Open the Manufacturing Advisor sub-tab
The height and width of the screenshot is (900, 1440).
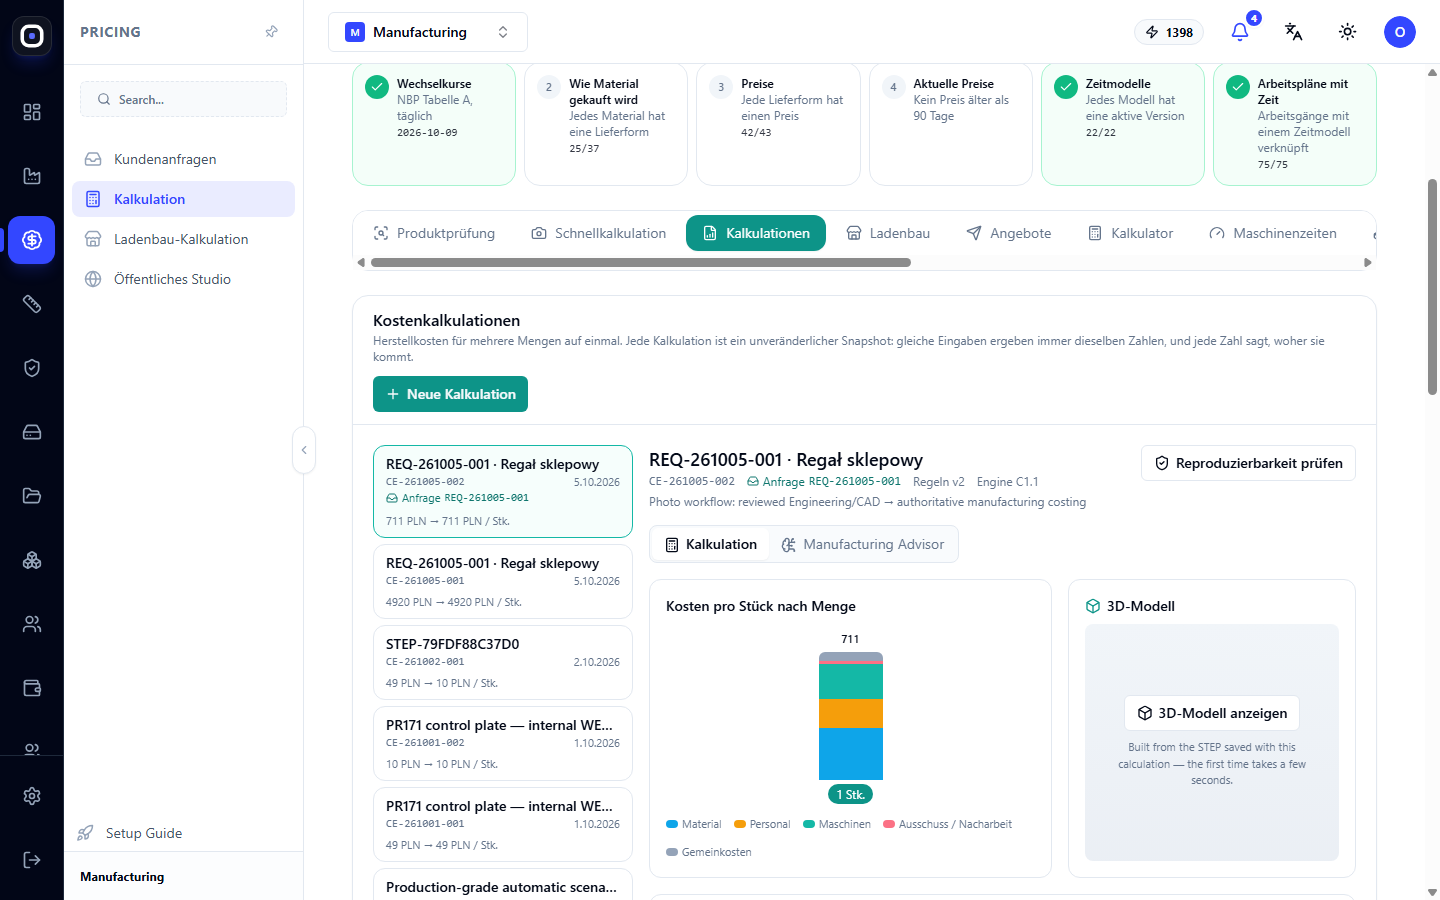[x=863, y=544]
